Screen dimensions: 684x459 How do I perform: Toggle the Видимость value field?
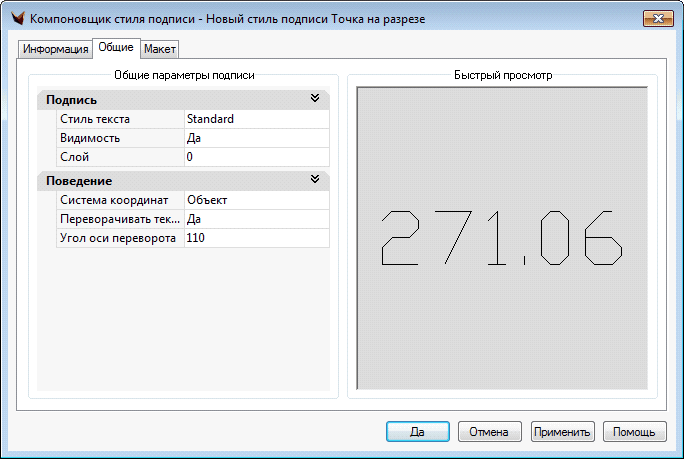pyautogui.click(x=255, y=138)
